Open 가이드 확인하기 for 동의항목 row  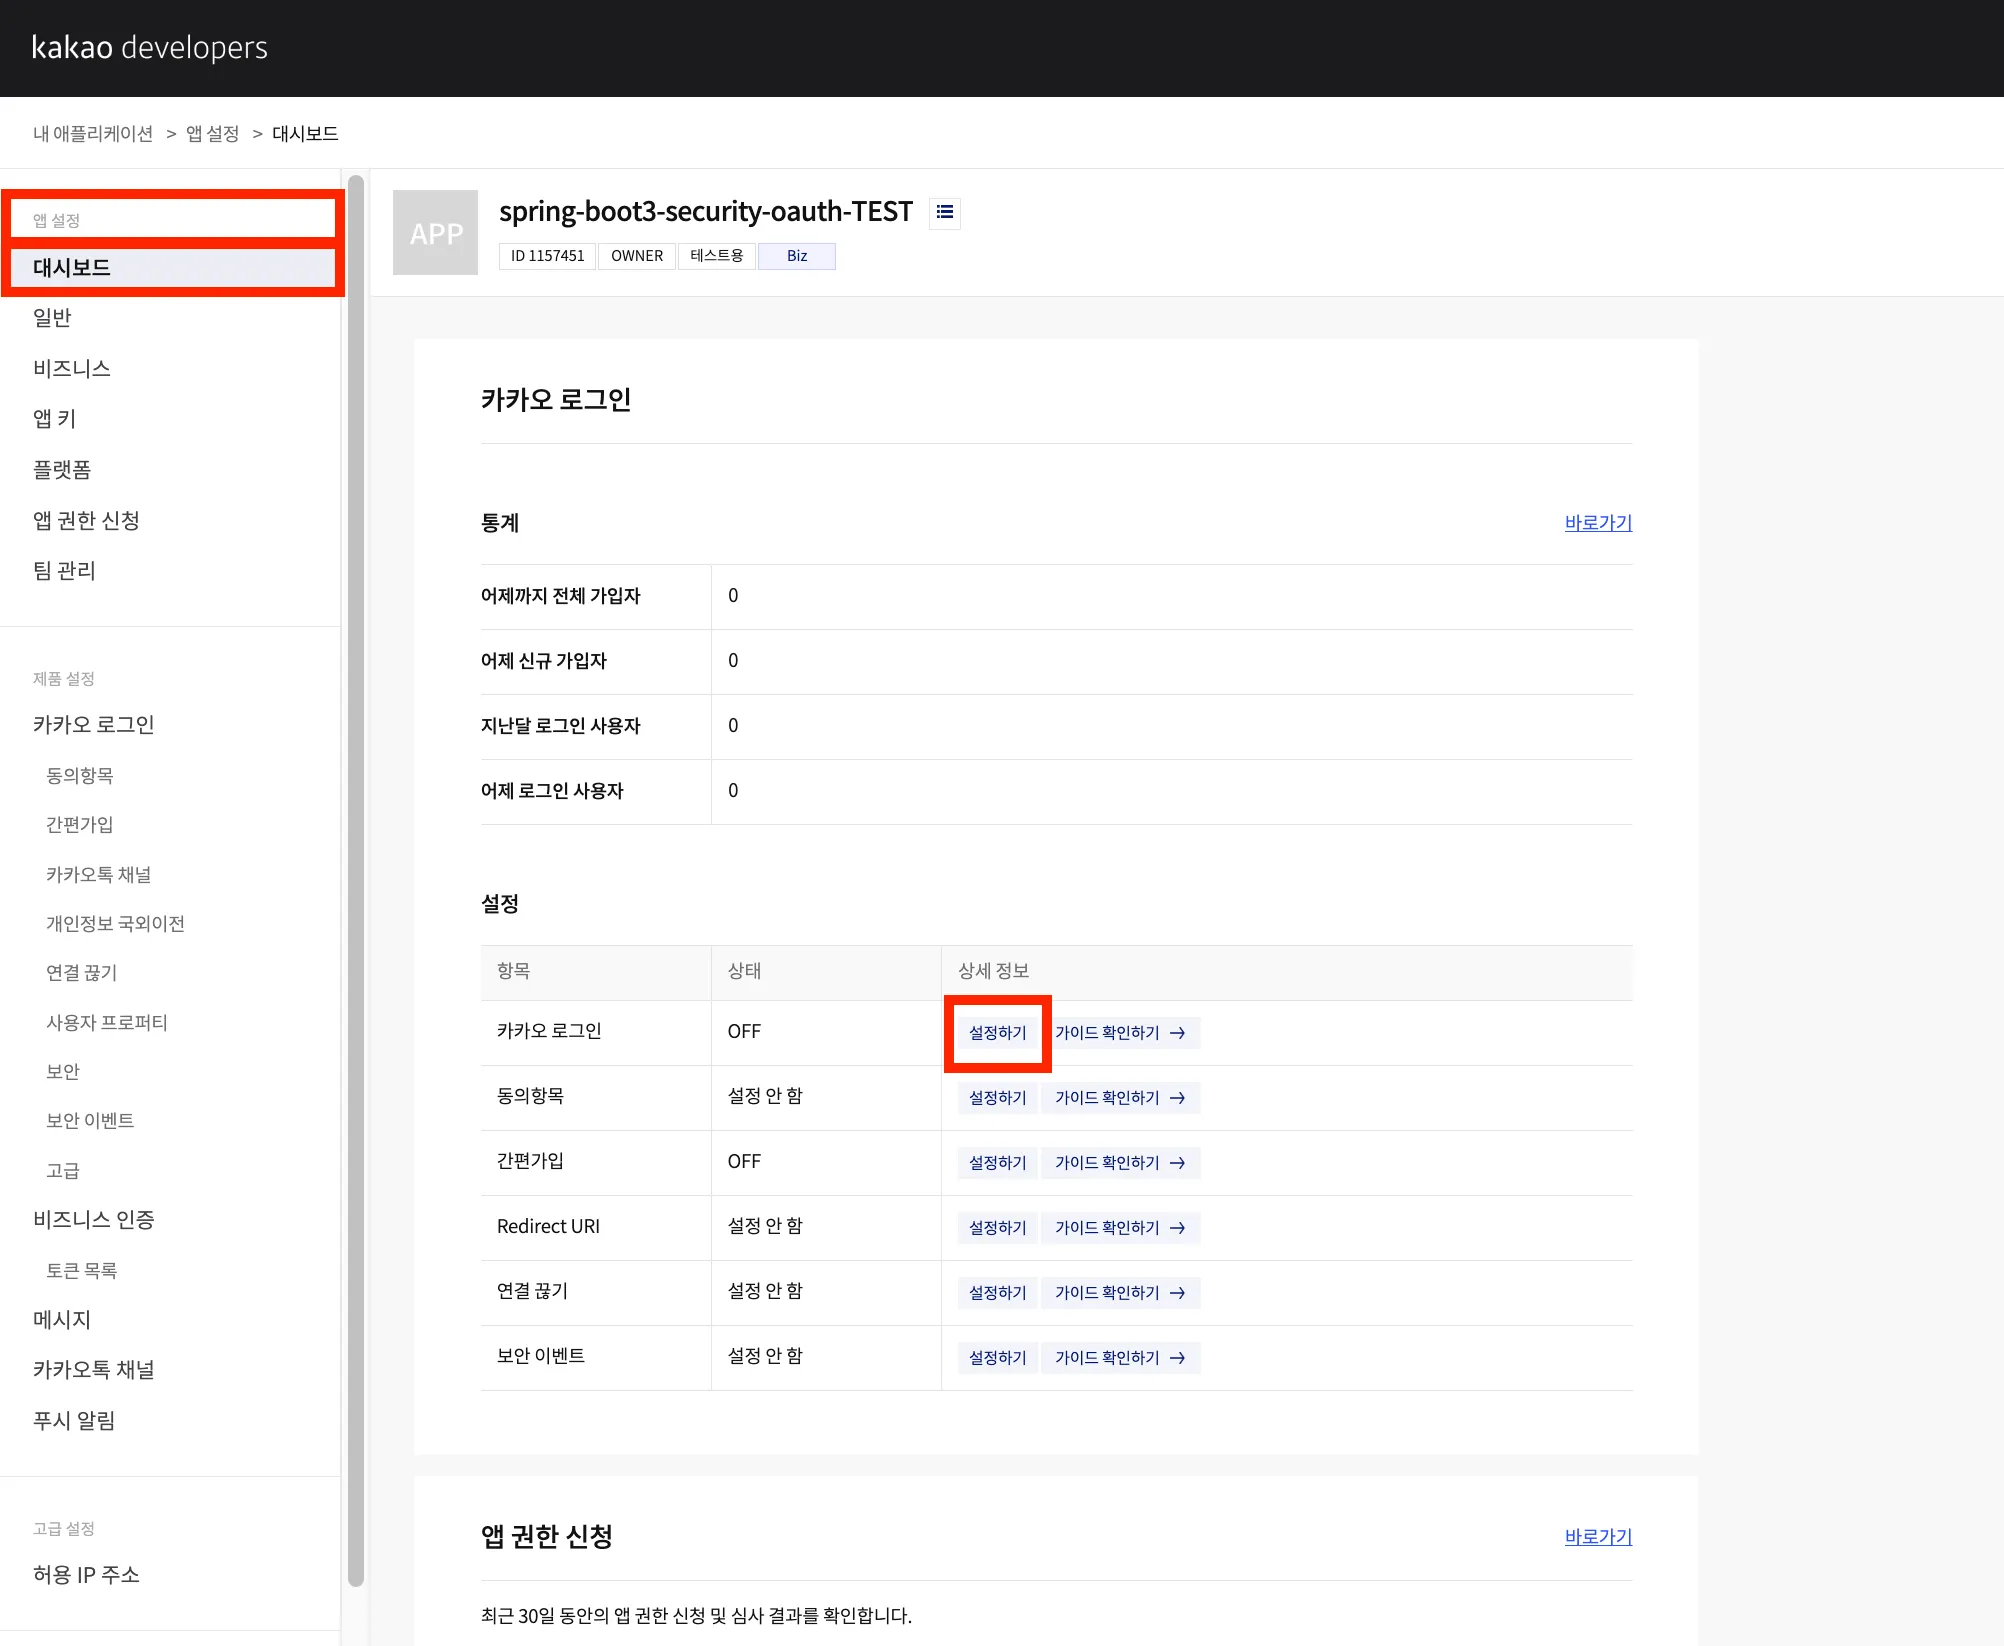1119,1098
